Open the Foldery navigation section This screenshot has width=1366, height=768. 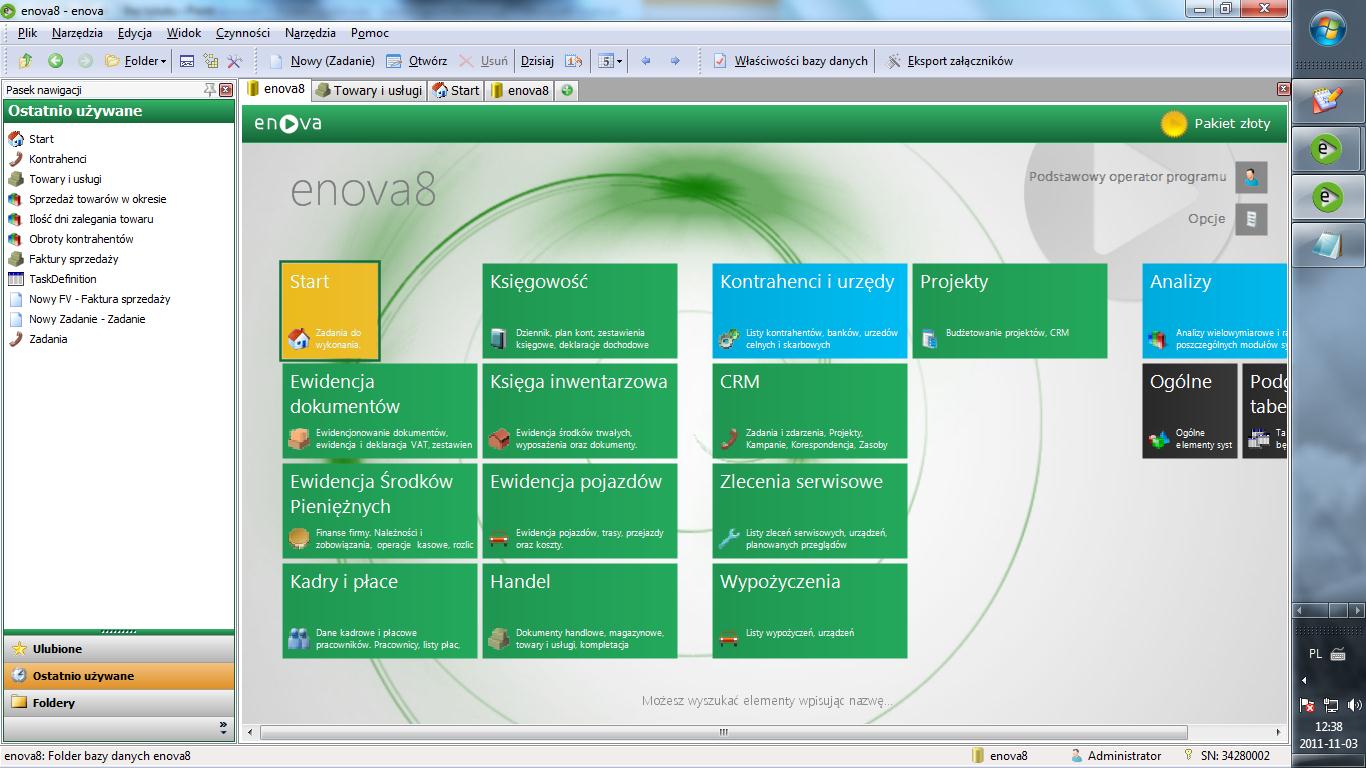(119, 703)
